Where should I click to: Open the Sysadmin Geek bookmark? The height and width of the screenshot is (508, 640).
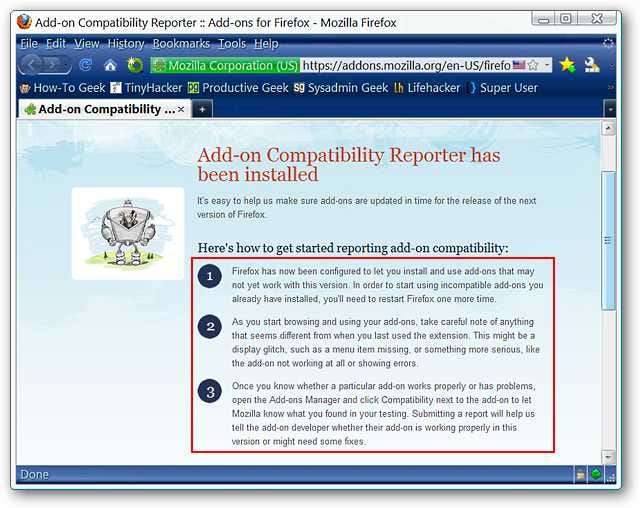(x=341, y=88)
